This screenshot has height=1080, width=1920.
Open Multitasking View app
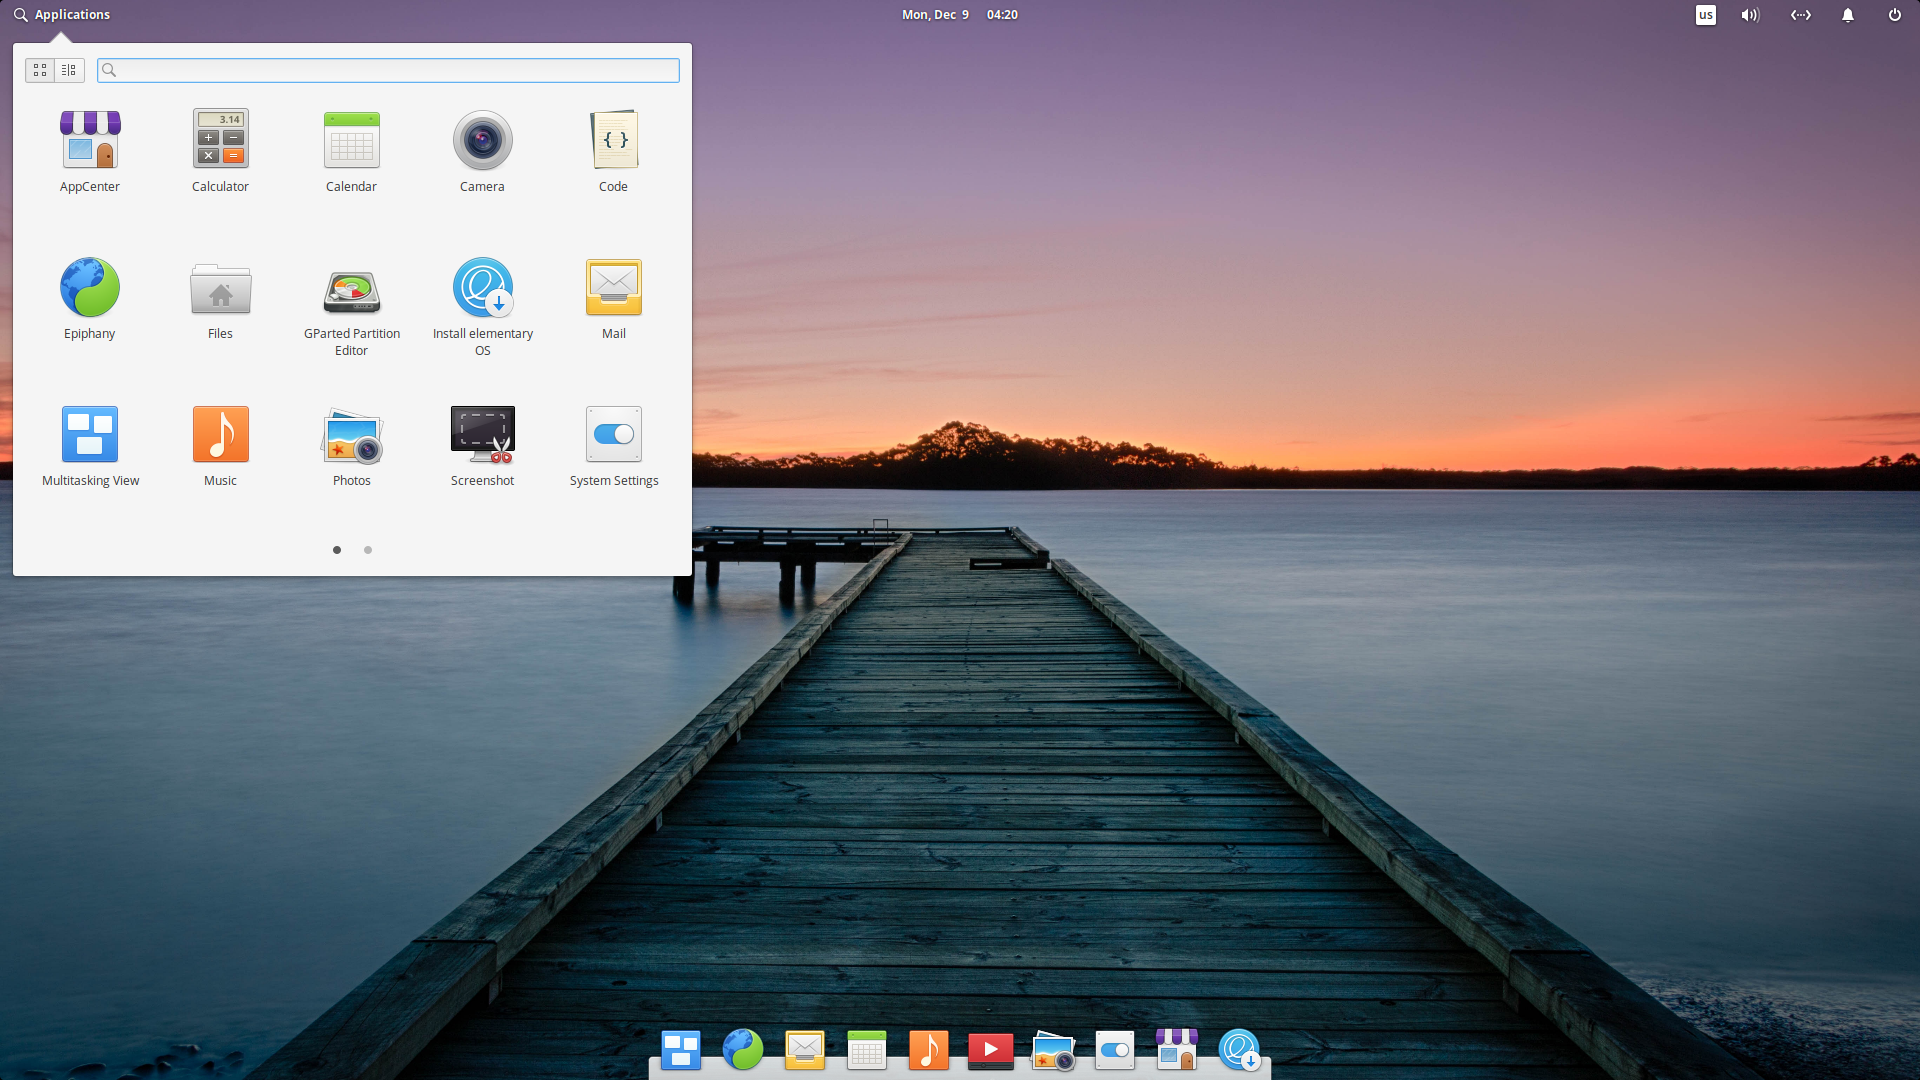coord(88,433)
